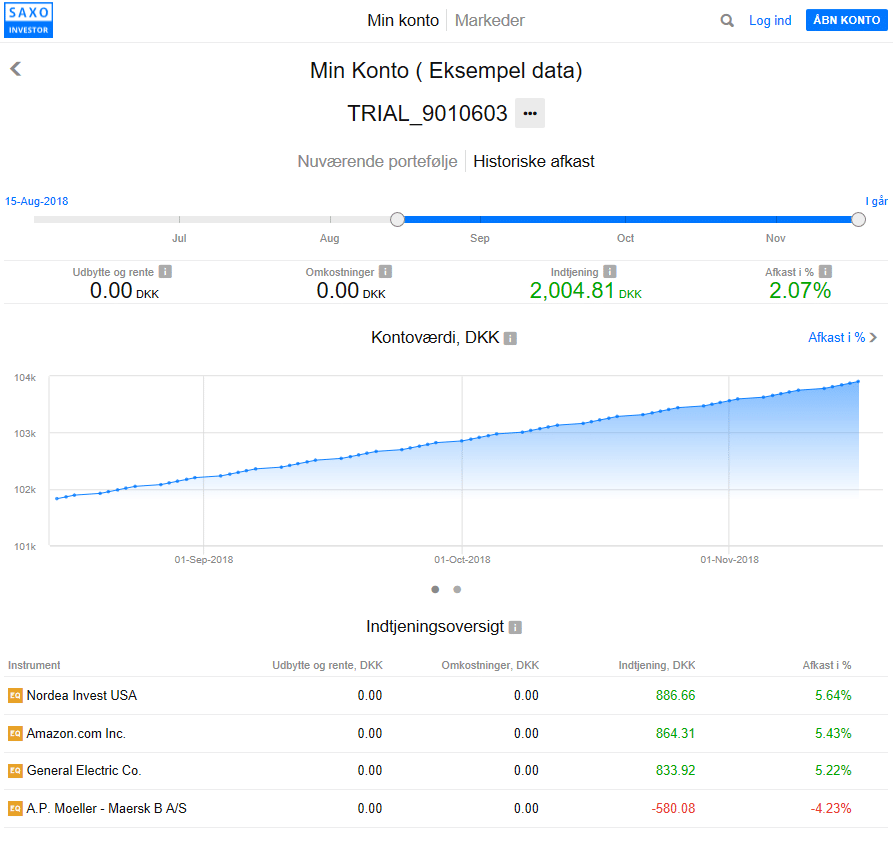Open A.P. Moeller - Maersk B A/S row

pyautogui.click(x=446, y=809)
